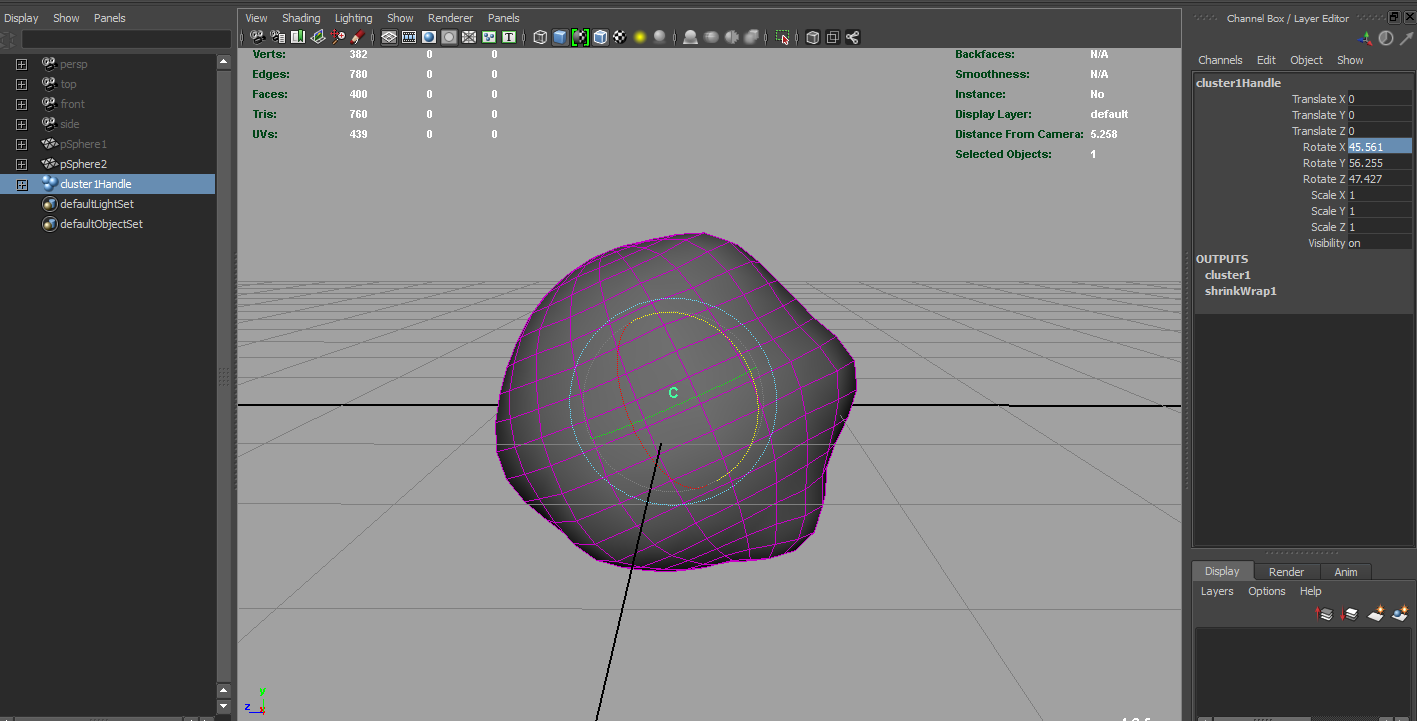
Task: Click the create layer from selected icon
Action: pos(1400,612)
